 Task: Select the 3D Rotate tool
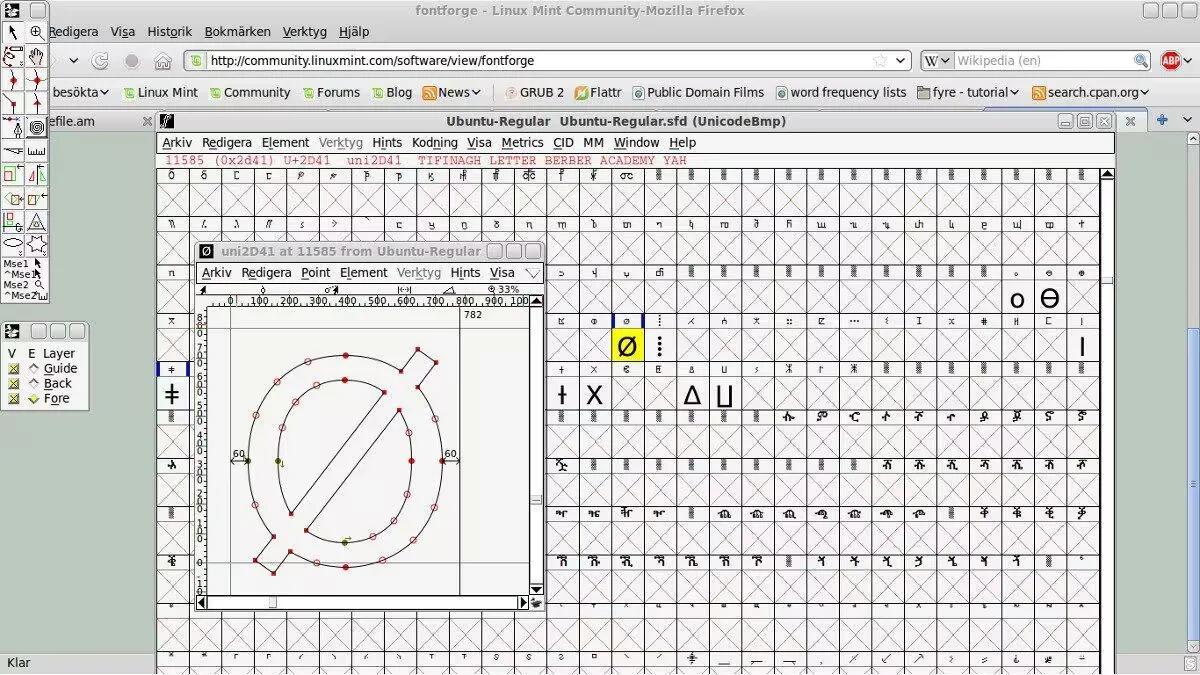[x=13, y=222]
